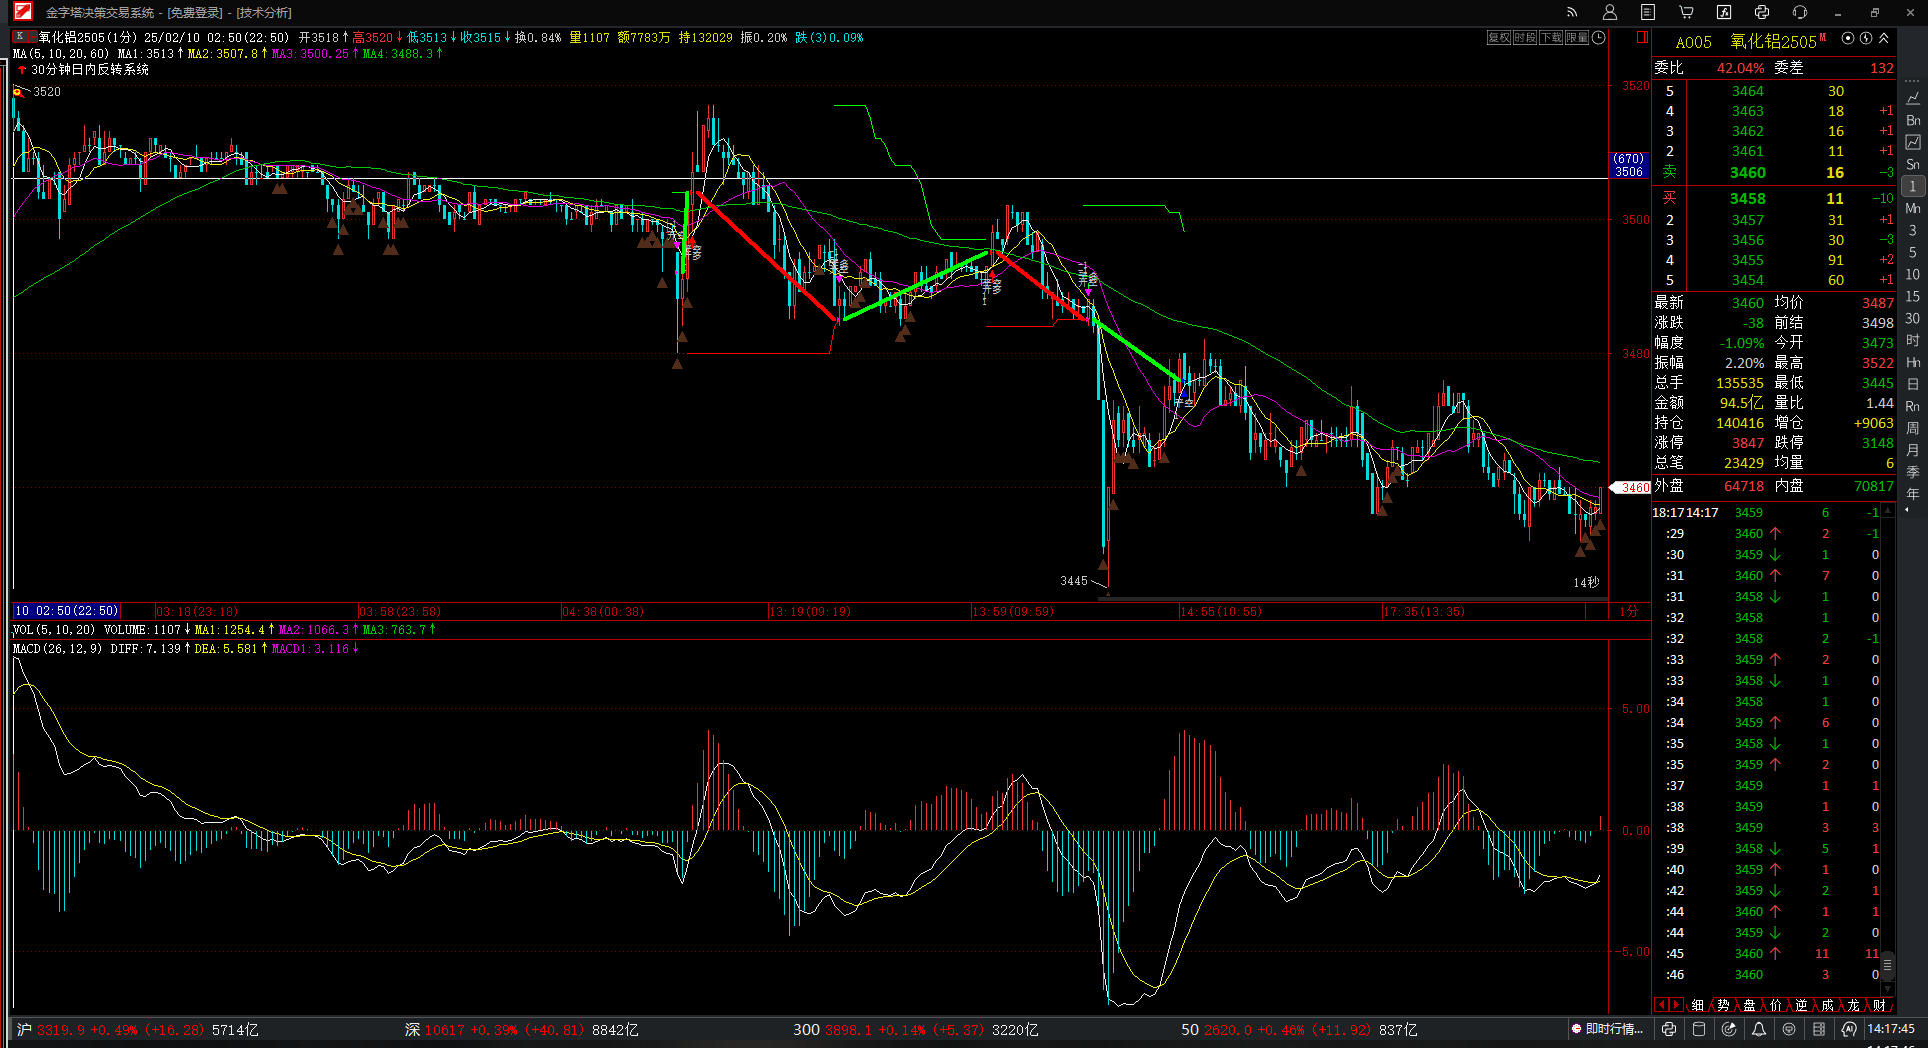Select the time-share line chart icon
Image resolution: width=1928 pixels, height=1048 pixels.
1913,98
